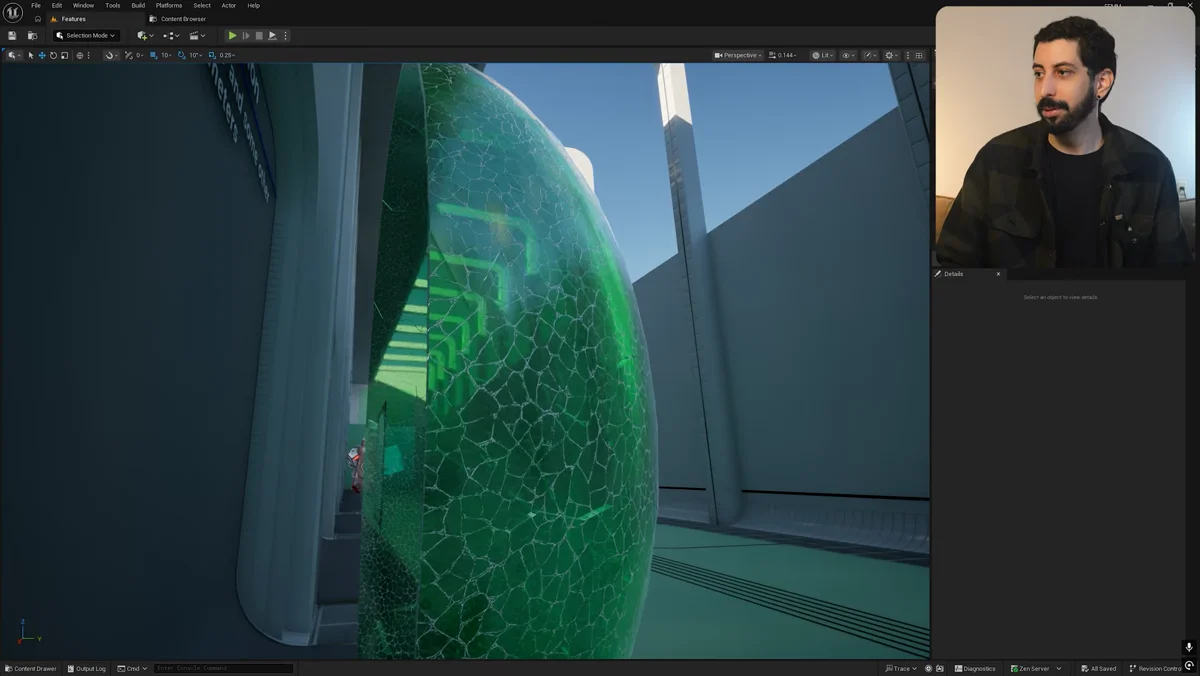1200x676 pixels.
Task: Open the Select menu
Action: [x=202, y=5]
